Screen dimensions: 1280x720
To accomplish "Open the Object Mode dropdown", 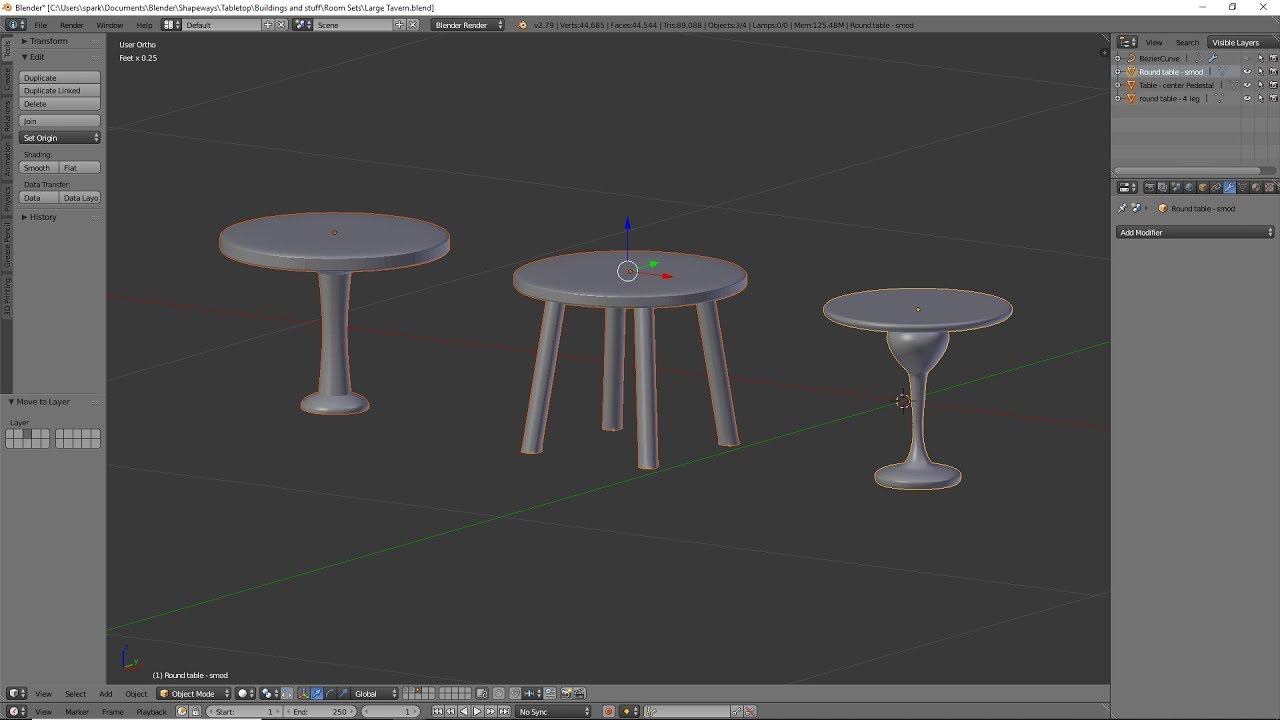I will (194, 693).
